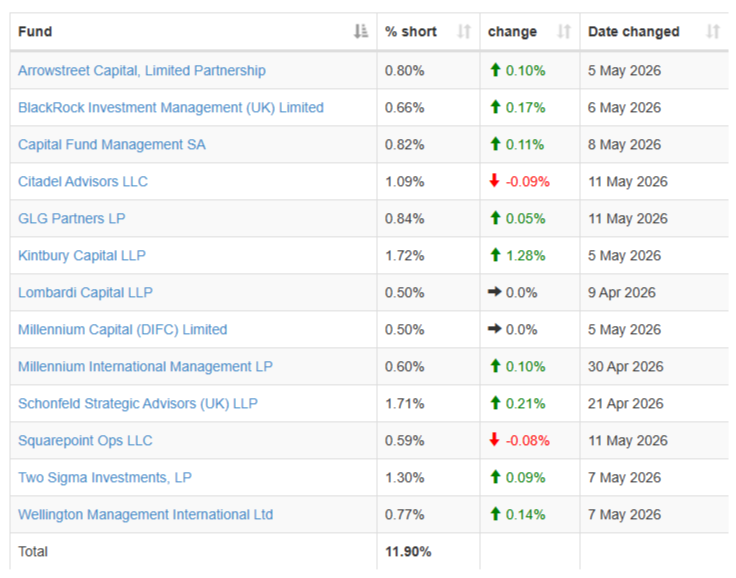
Task: Open Millennium Capital (DIFC) Limited link
Action: [123, 330]
